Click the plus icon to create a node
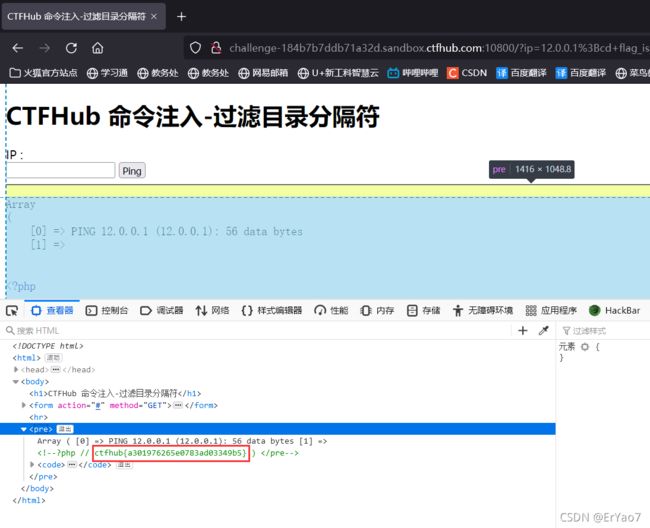The width and height of the screenshot is (650, 528). (523, 330)
